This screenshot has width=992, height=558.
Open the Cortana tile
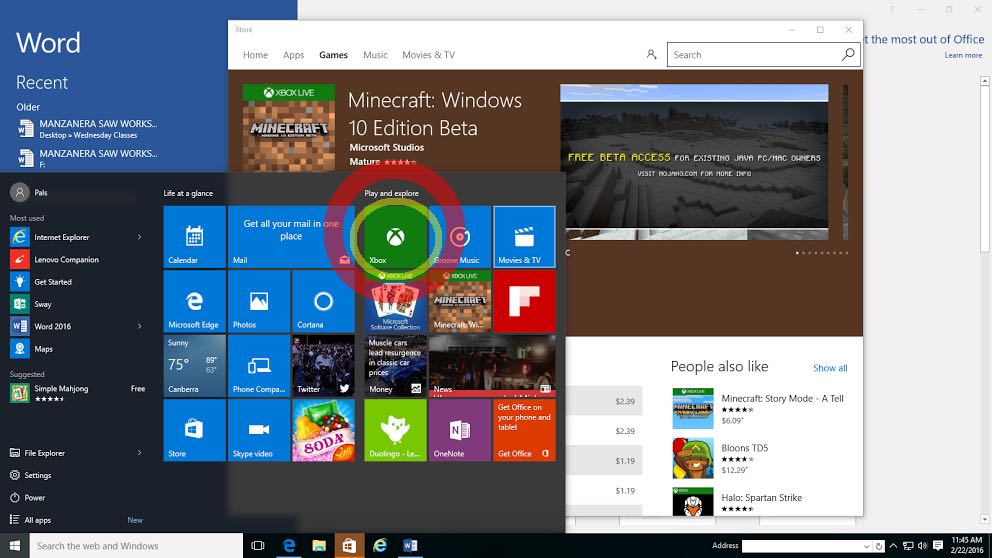point(323,301)
